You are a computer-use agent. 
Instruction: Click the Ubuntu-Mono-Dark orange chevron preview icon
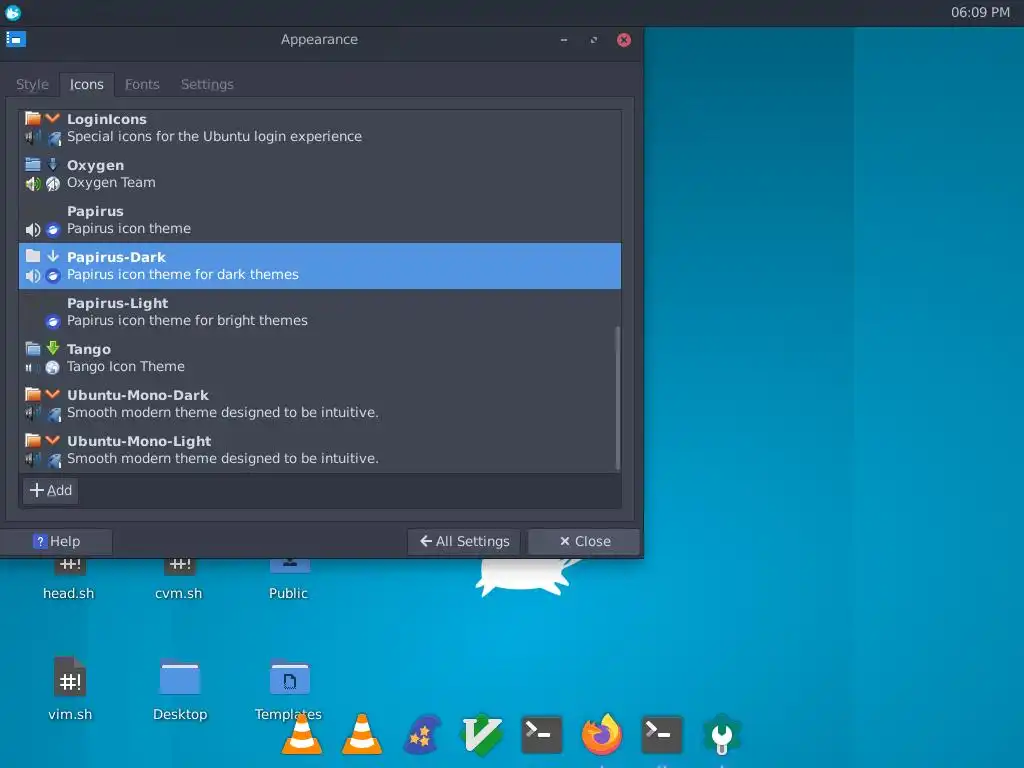53,394
